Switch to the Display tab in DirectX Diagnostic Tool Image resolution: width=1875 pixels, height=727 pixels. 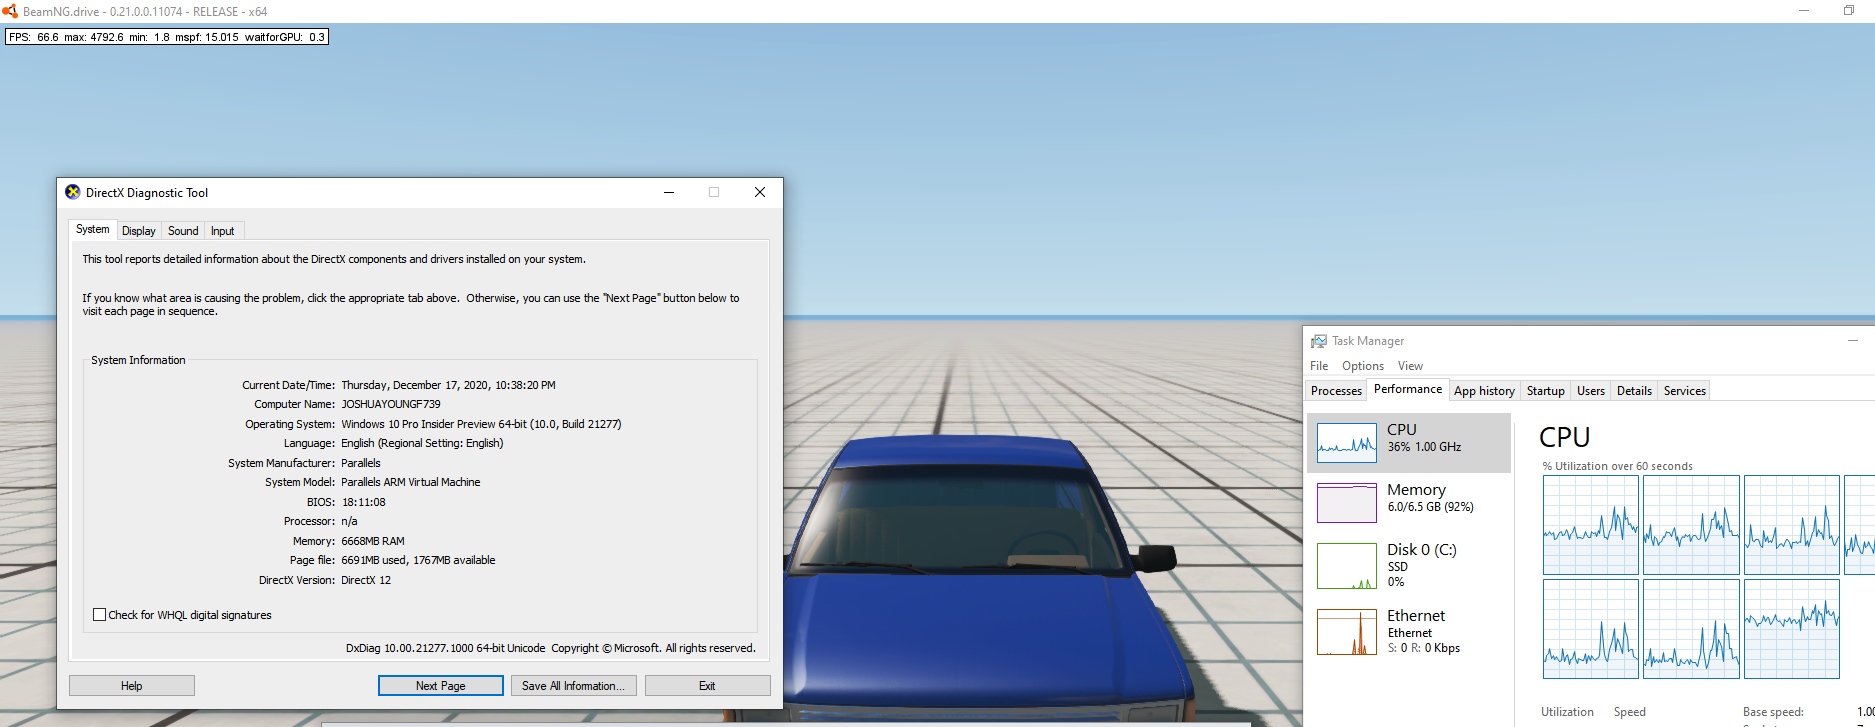[138, 231]
